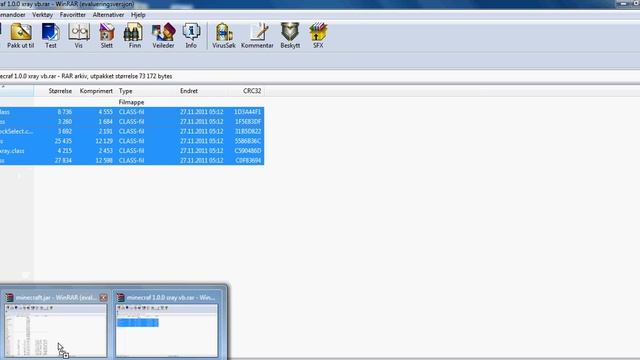Open the Finn search tool
The width and height of the screenshot is (640, 360).
click(x=135, y=36)
